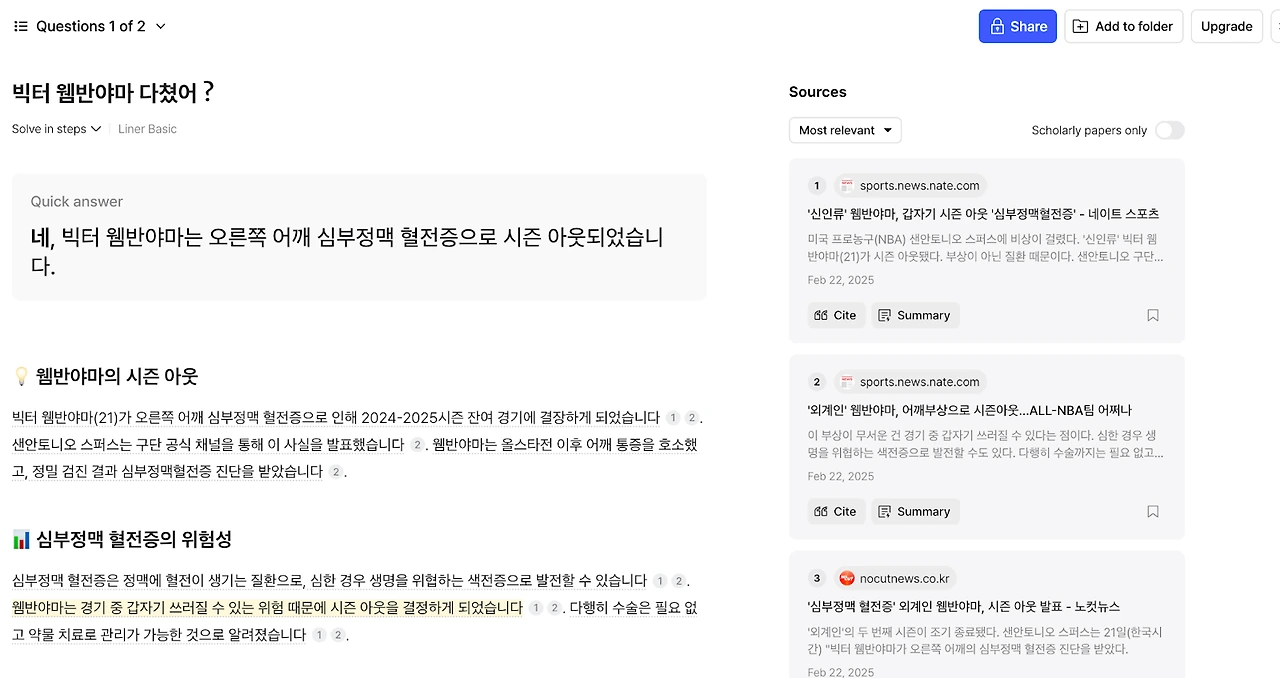Click Summary on the second source
The height and width of the screenshot is (678, 1280).
point(915,512)
